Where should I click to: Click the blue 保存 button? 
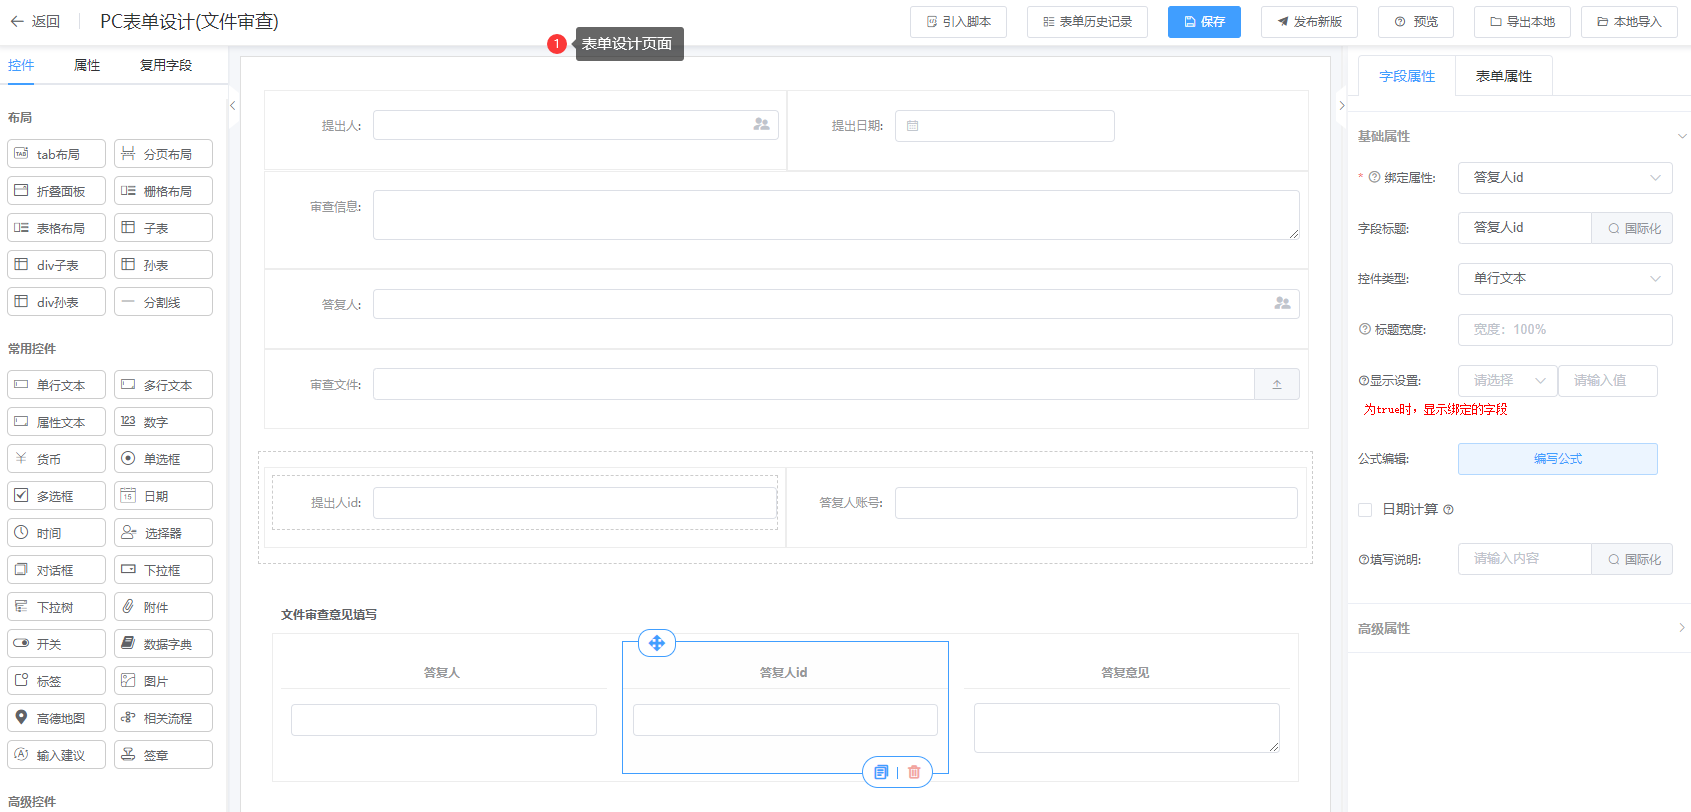[x=1204, y=22]
